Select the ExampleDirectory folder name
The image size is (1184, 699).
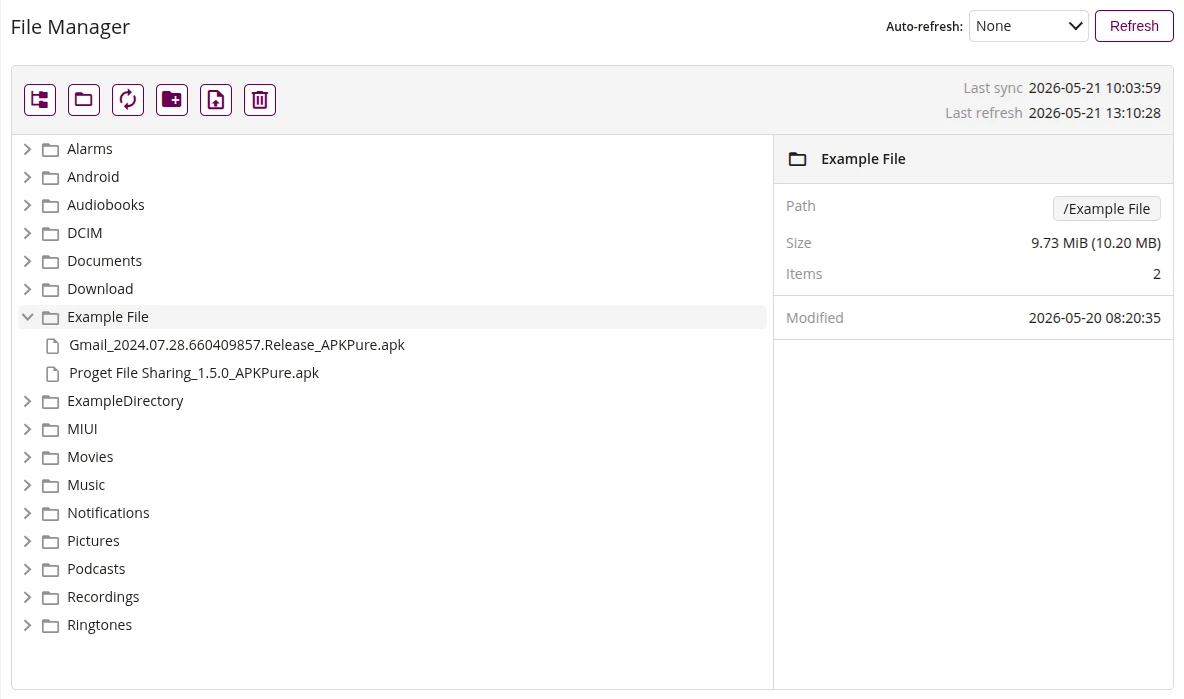coord(125,400)
